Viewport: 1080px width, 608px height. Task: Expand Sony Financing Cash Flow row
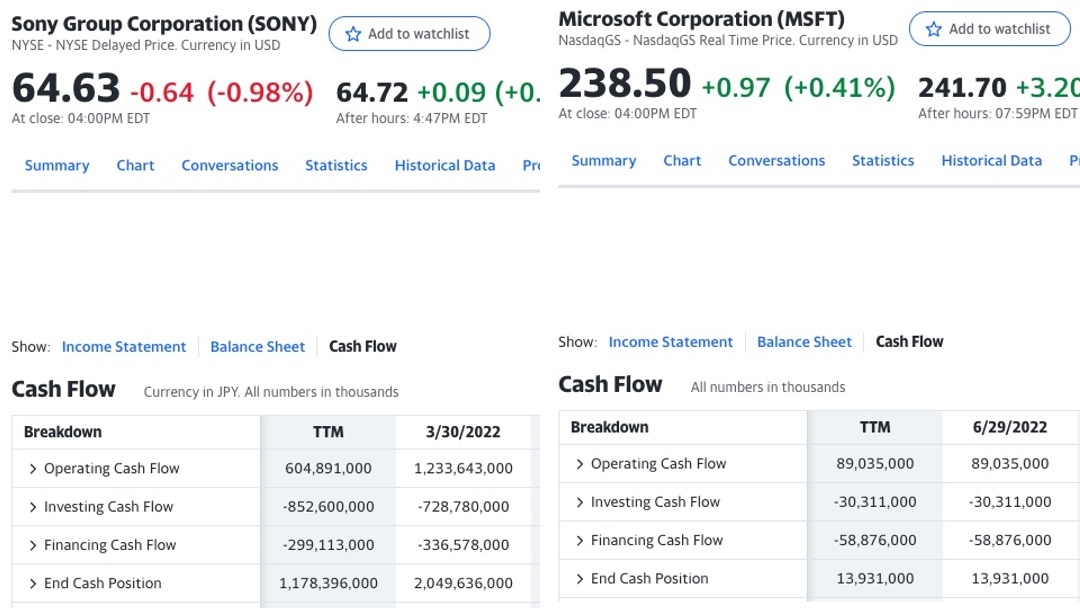pyautogui.click(x=33, y=545)
